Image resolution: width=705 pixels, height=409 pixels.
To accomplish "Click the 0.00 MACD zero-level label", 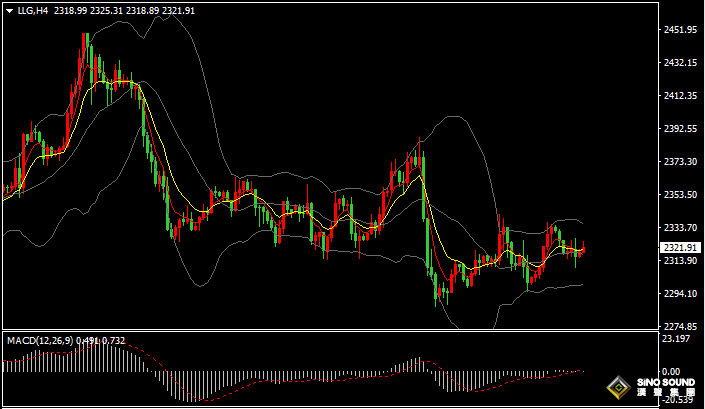I will (x=671, y=371).
